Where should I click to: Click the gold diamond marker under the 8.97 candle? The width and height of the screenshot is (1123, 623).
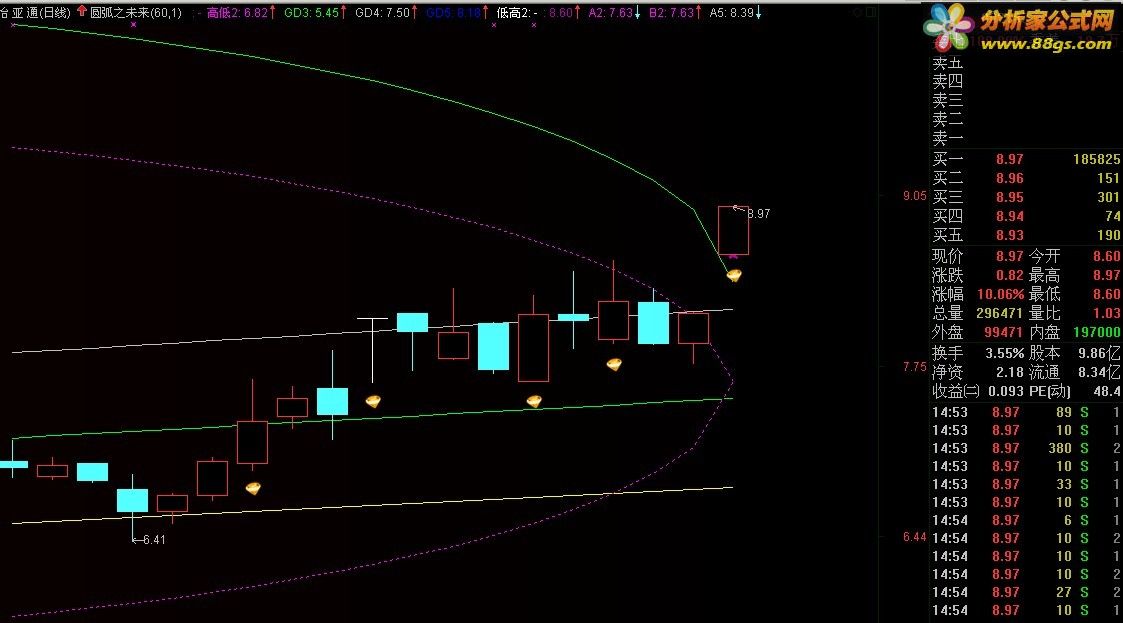[x=734, y=275]
